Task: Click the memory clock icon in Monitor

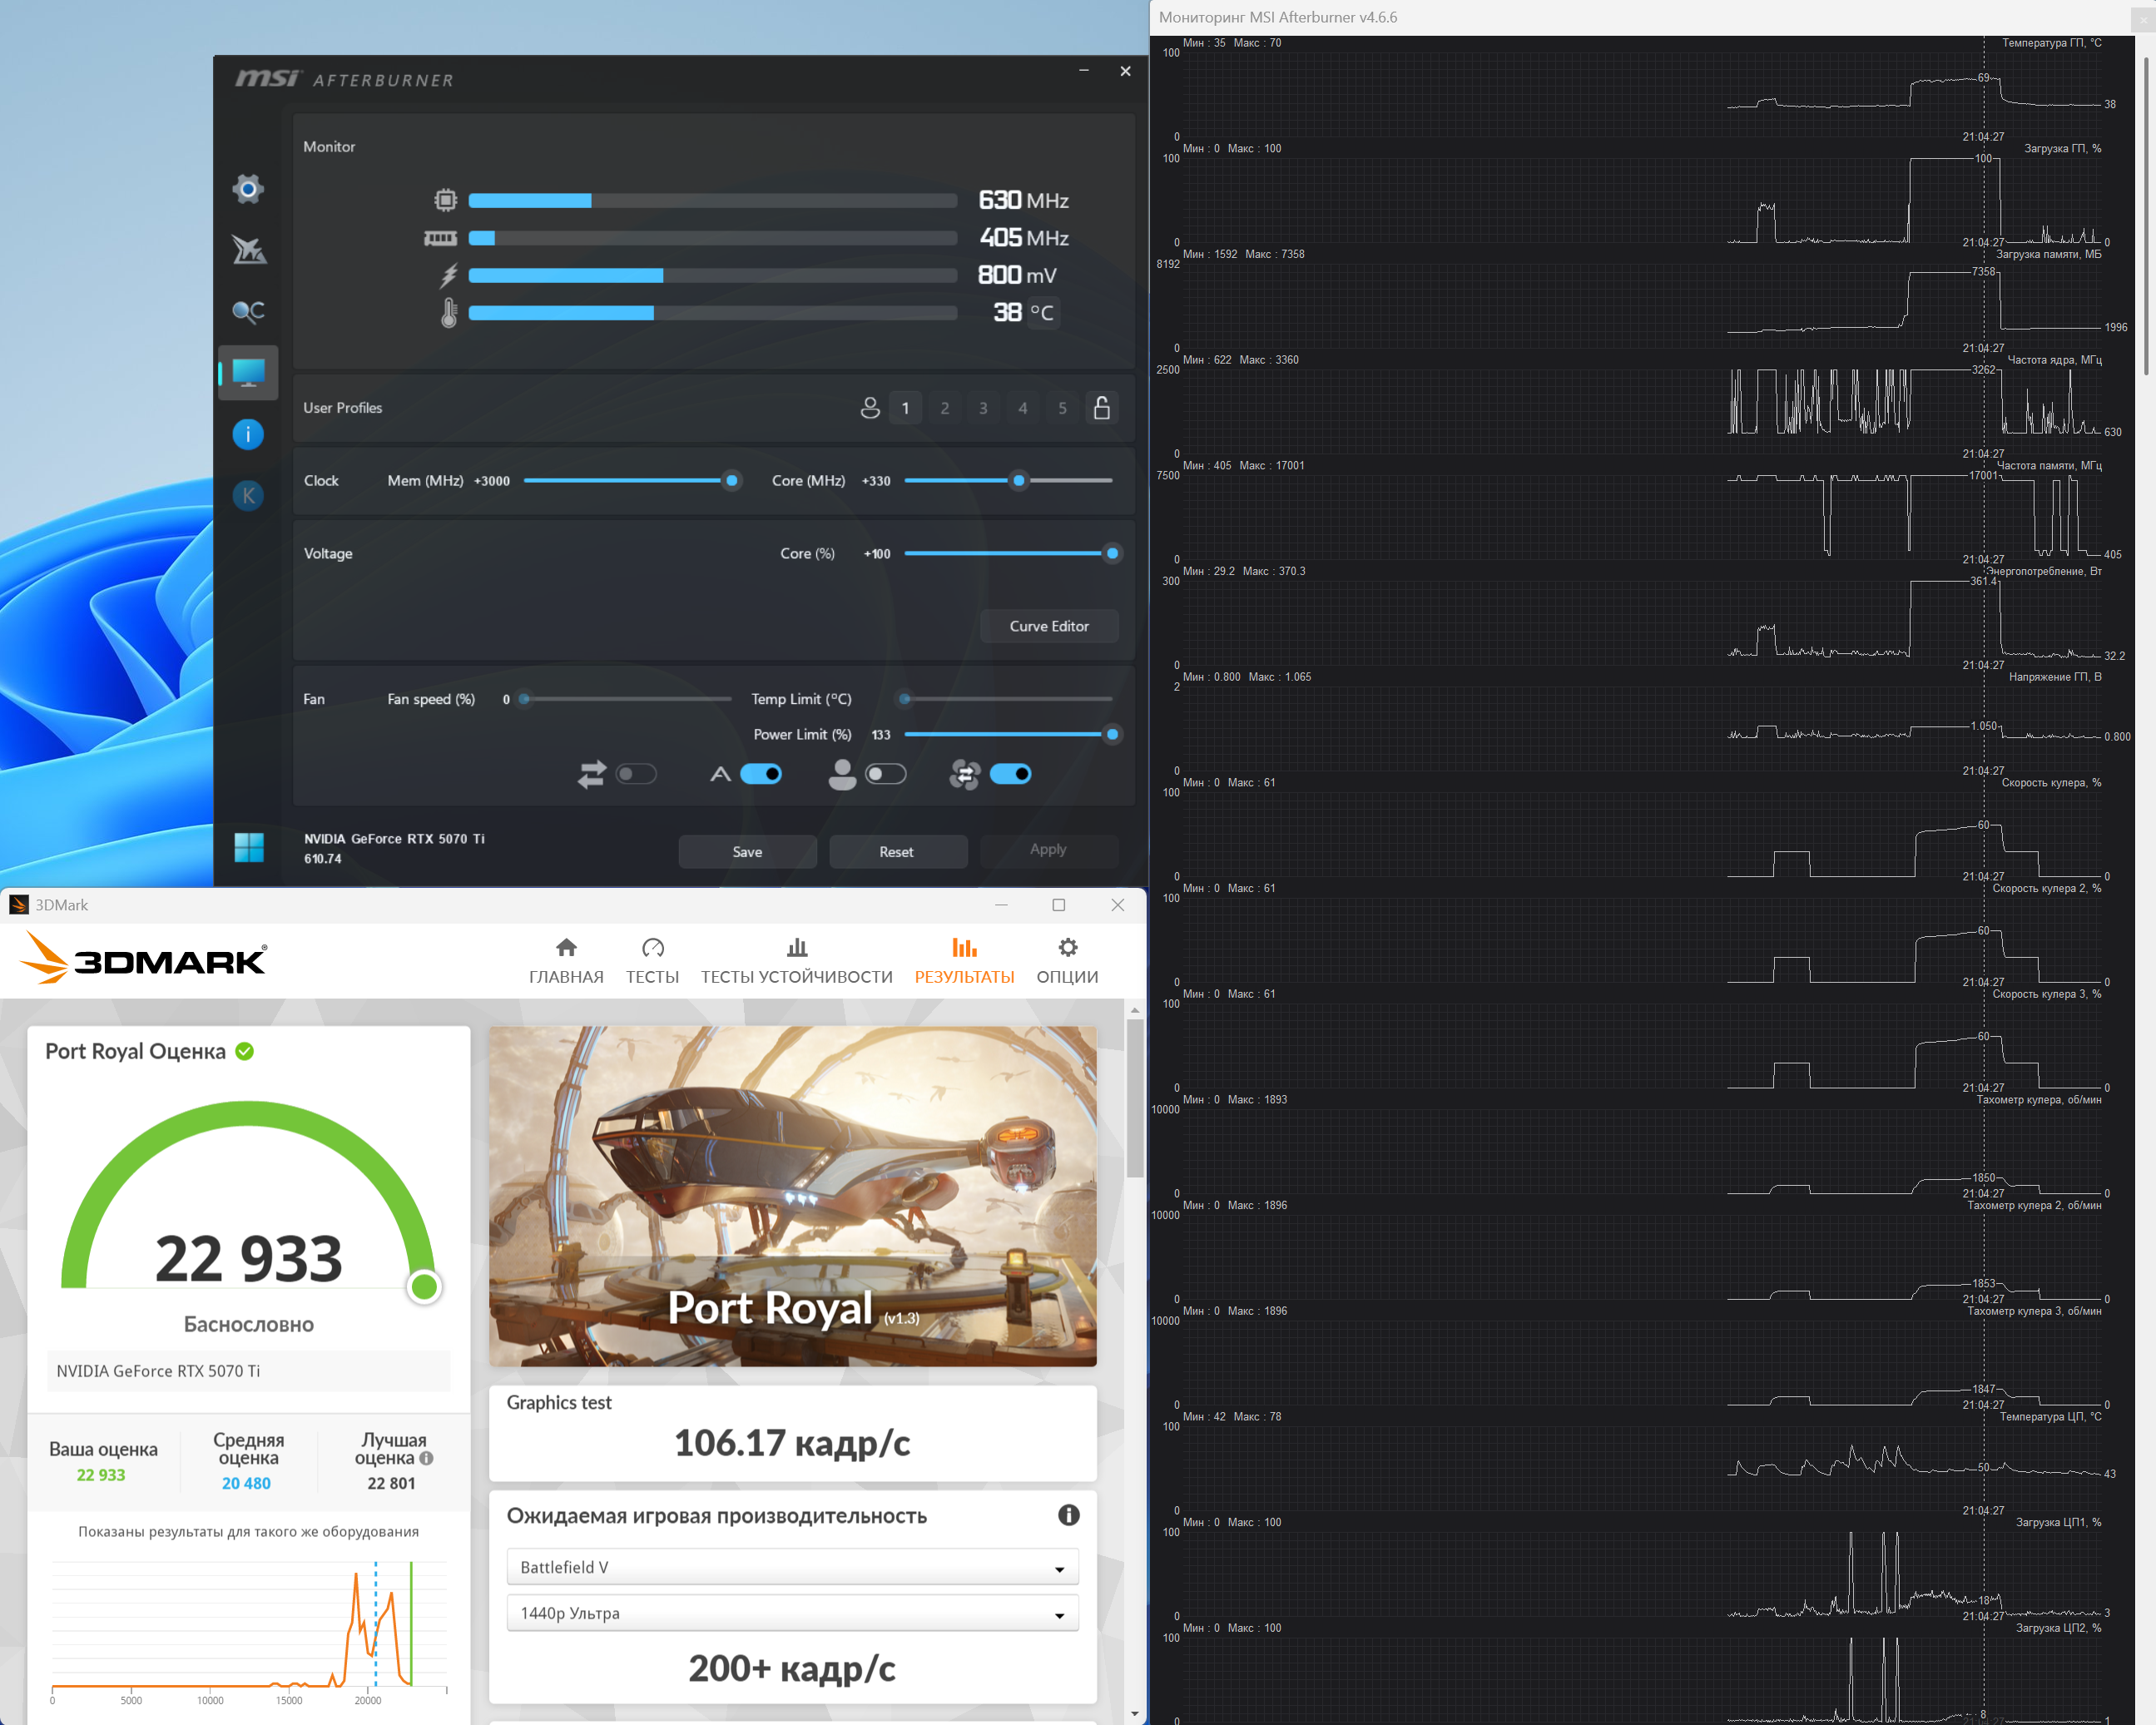Action: (440, 238)
